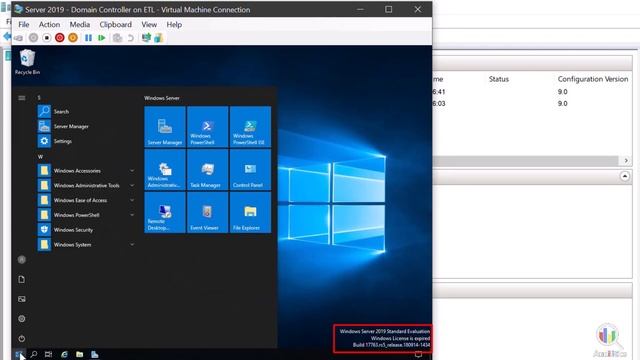Sort by the Configuration Version column

coord(593,79)
